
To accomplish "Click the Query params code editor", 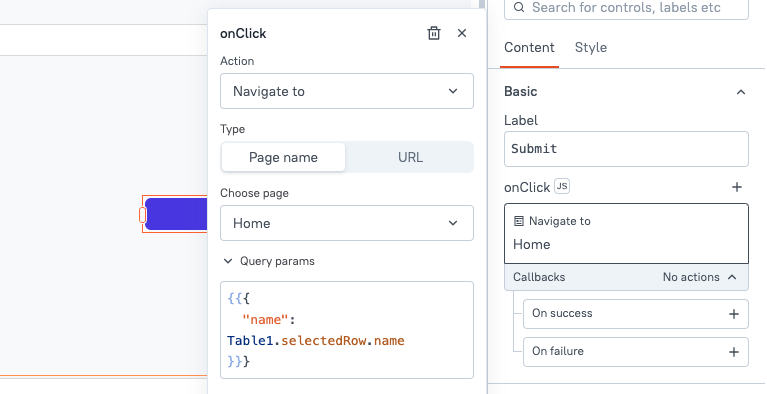I will 347,330.
